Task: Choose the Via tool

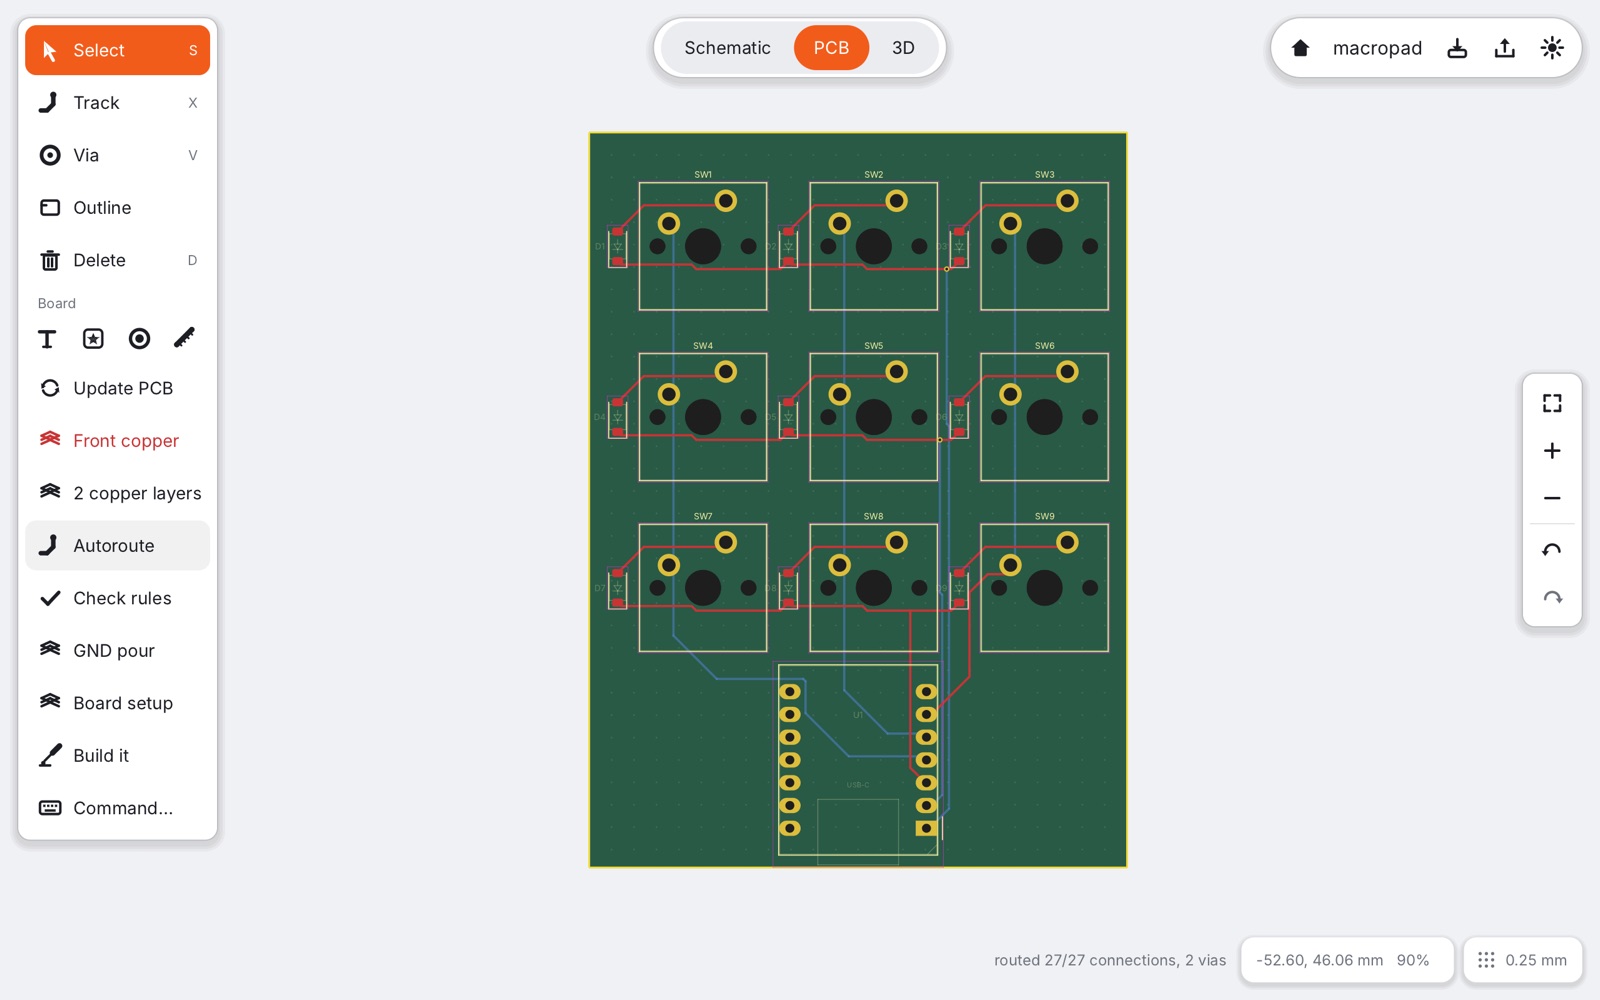Action: tap(117, 155)
